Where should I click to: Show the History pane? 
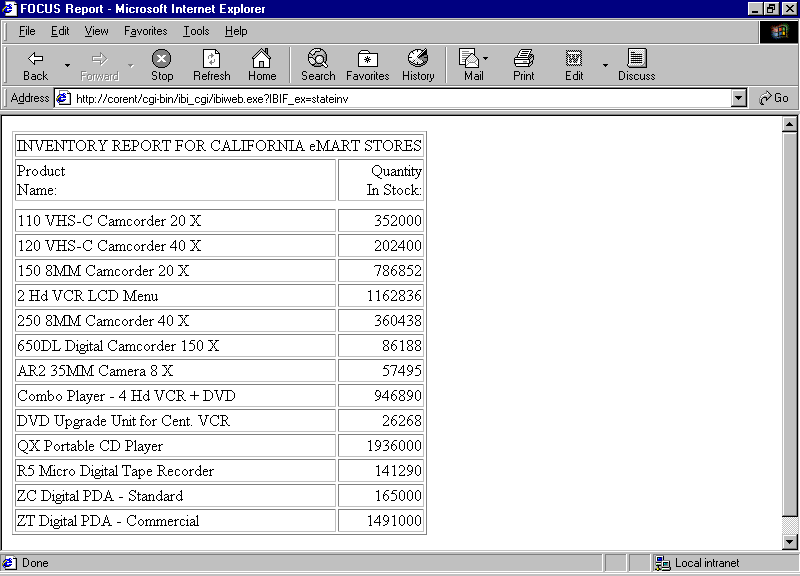coord(418,65)
